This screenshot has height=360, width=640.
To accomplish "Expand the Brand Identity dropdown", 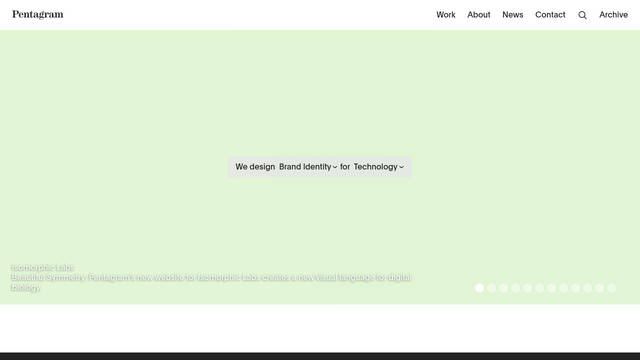I will 308,167.
